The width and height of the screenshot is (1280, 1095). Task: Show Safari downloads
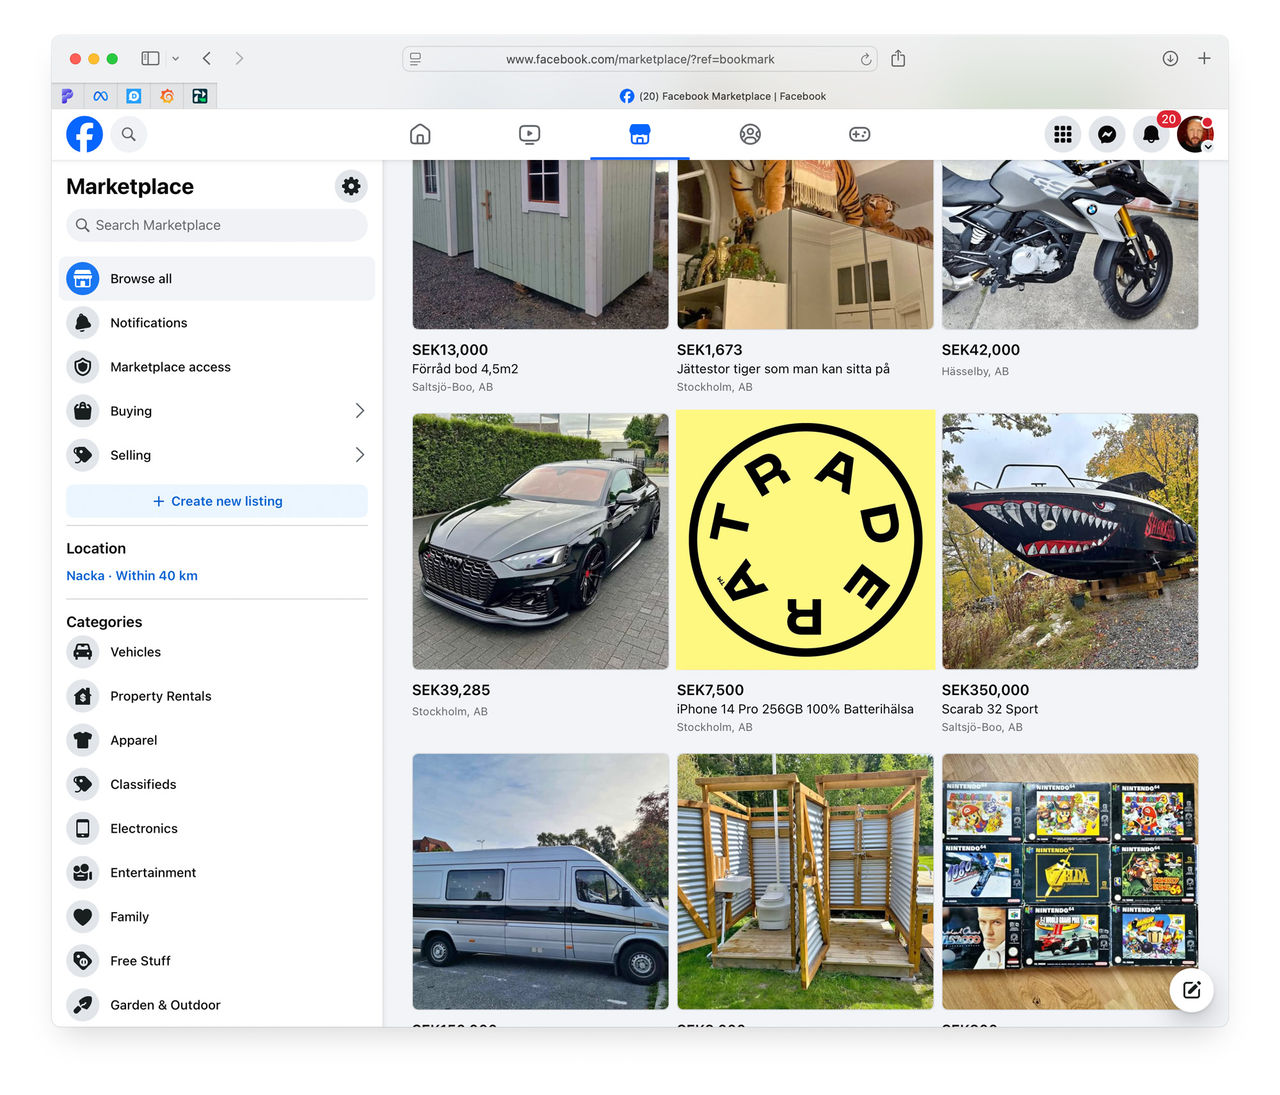[1170, 59]
